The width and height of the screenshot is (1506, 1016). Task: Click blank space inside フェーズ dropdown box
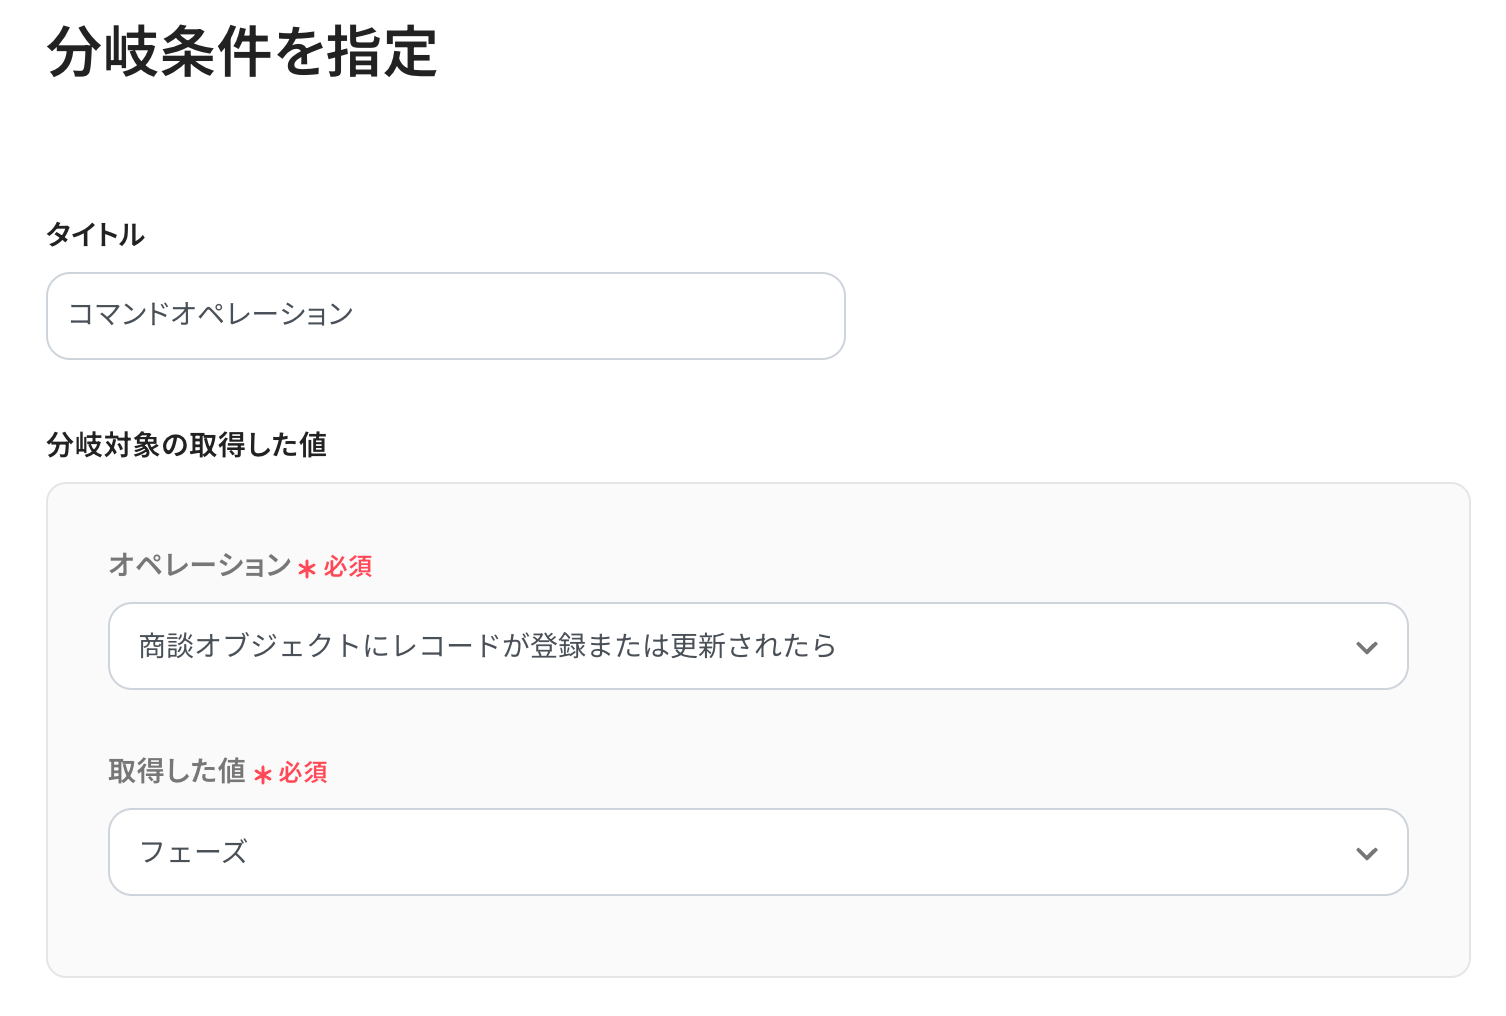coord(800,853)
